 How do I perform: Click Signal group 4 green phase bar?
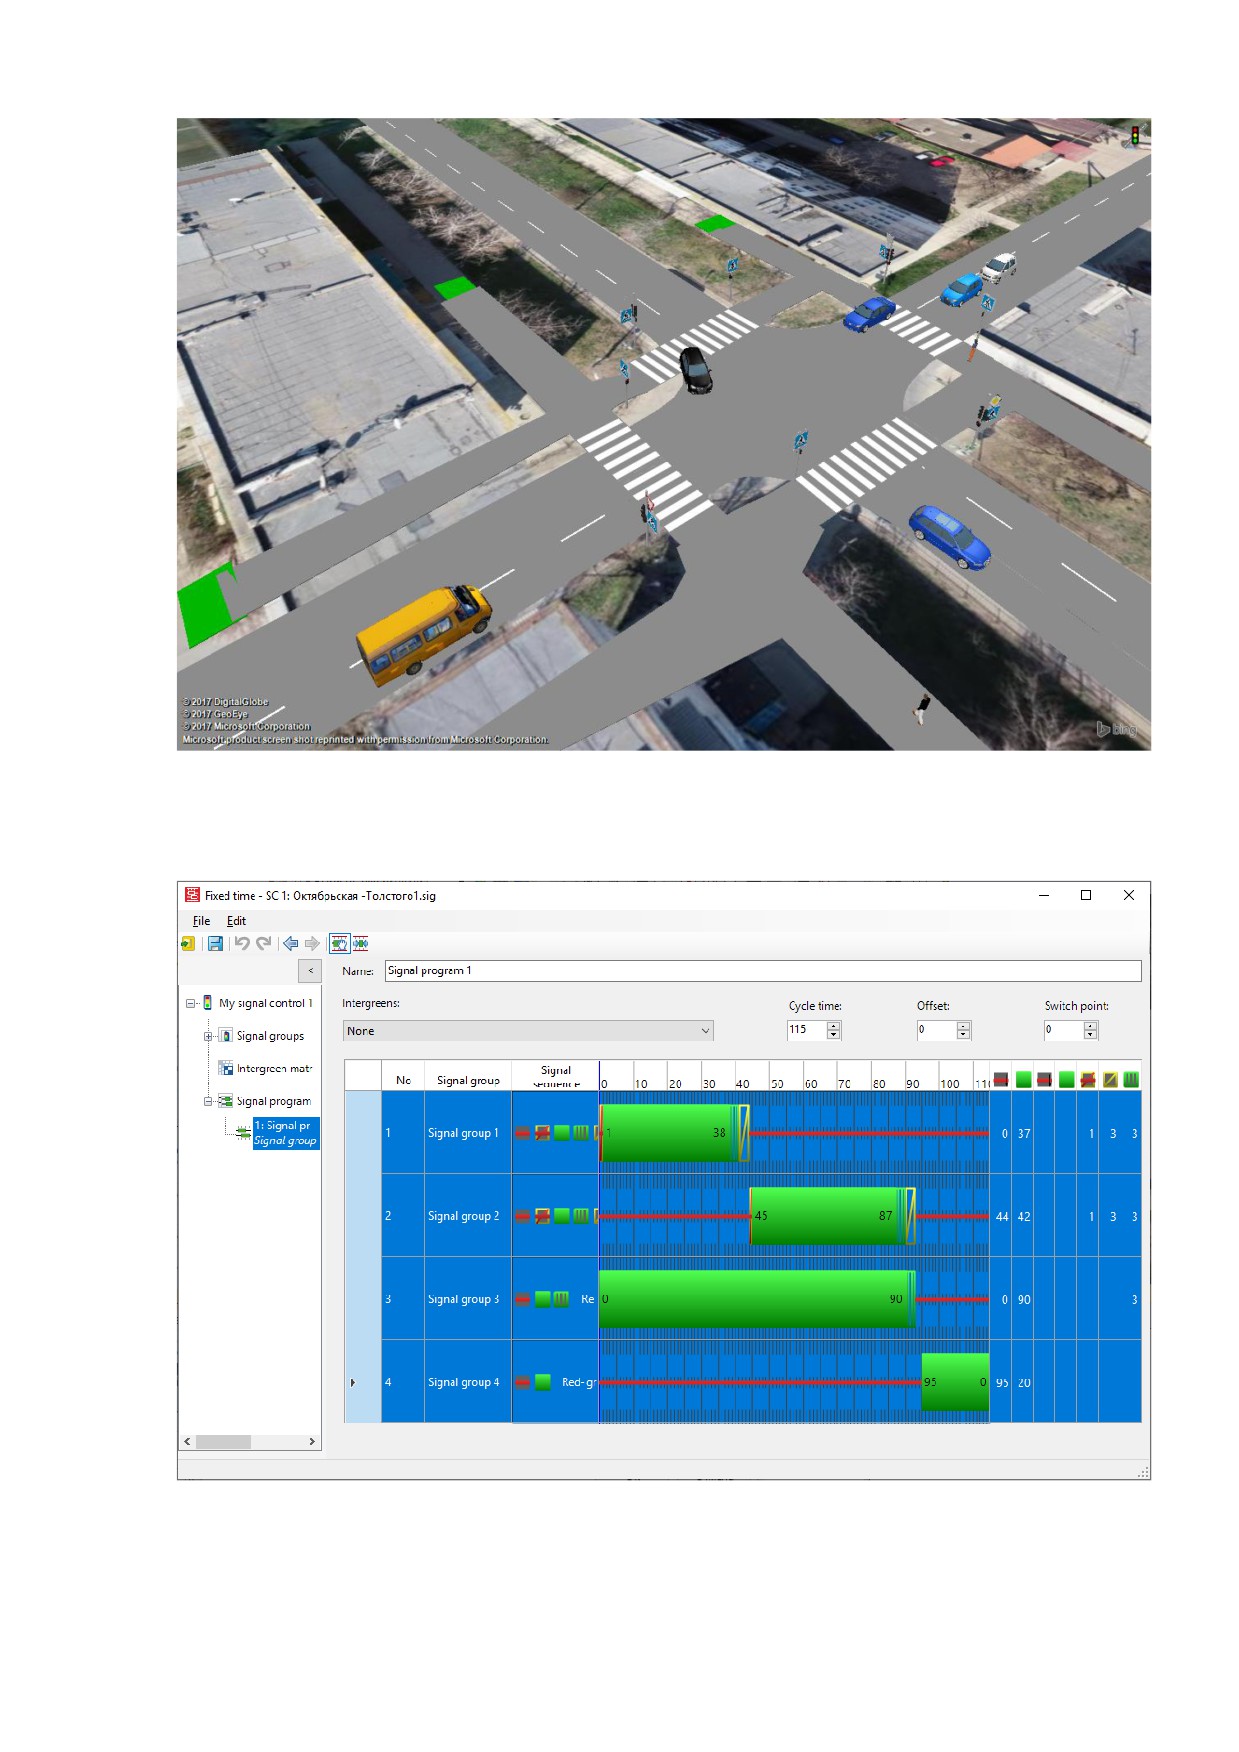click(955, 1382)
